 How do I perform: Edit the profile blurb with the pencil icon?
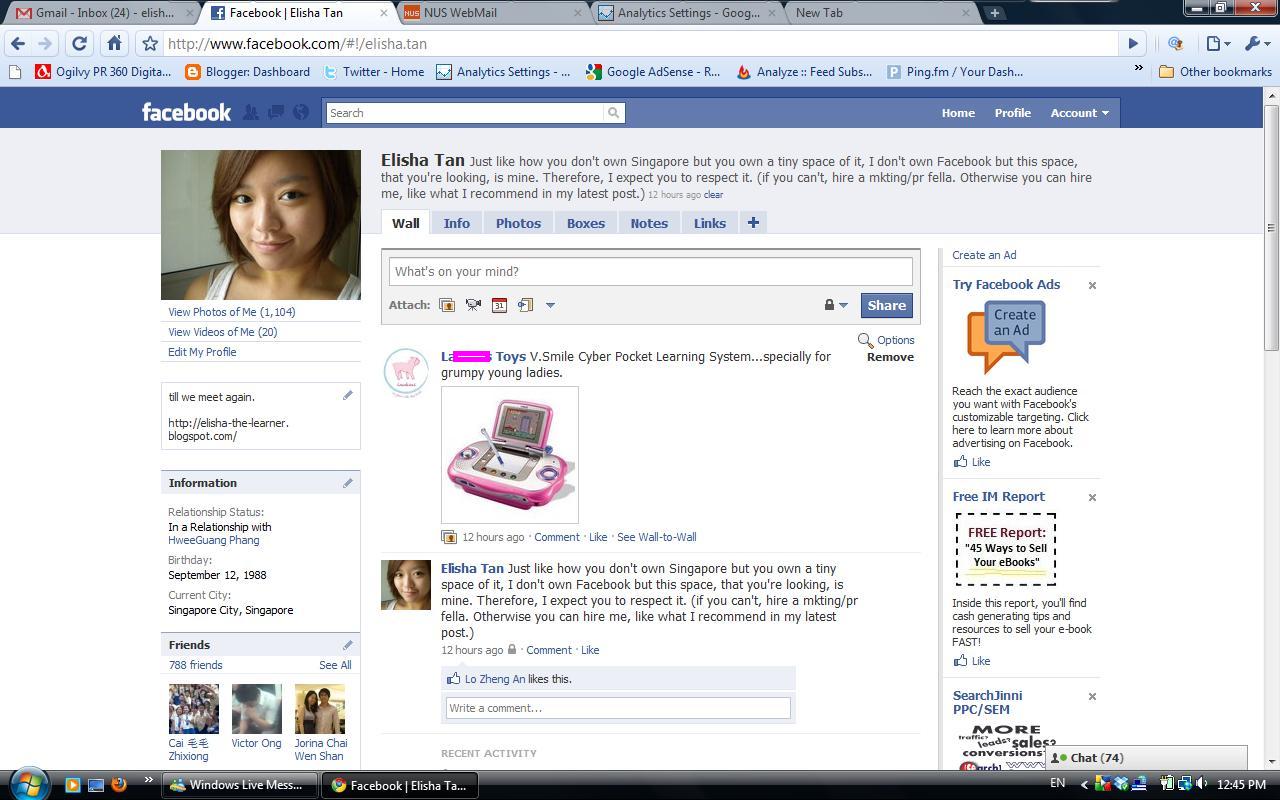[x=347, y=396]
